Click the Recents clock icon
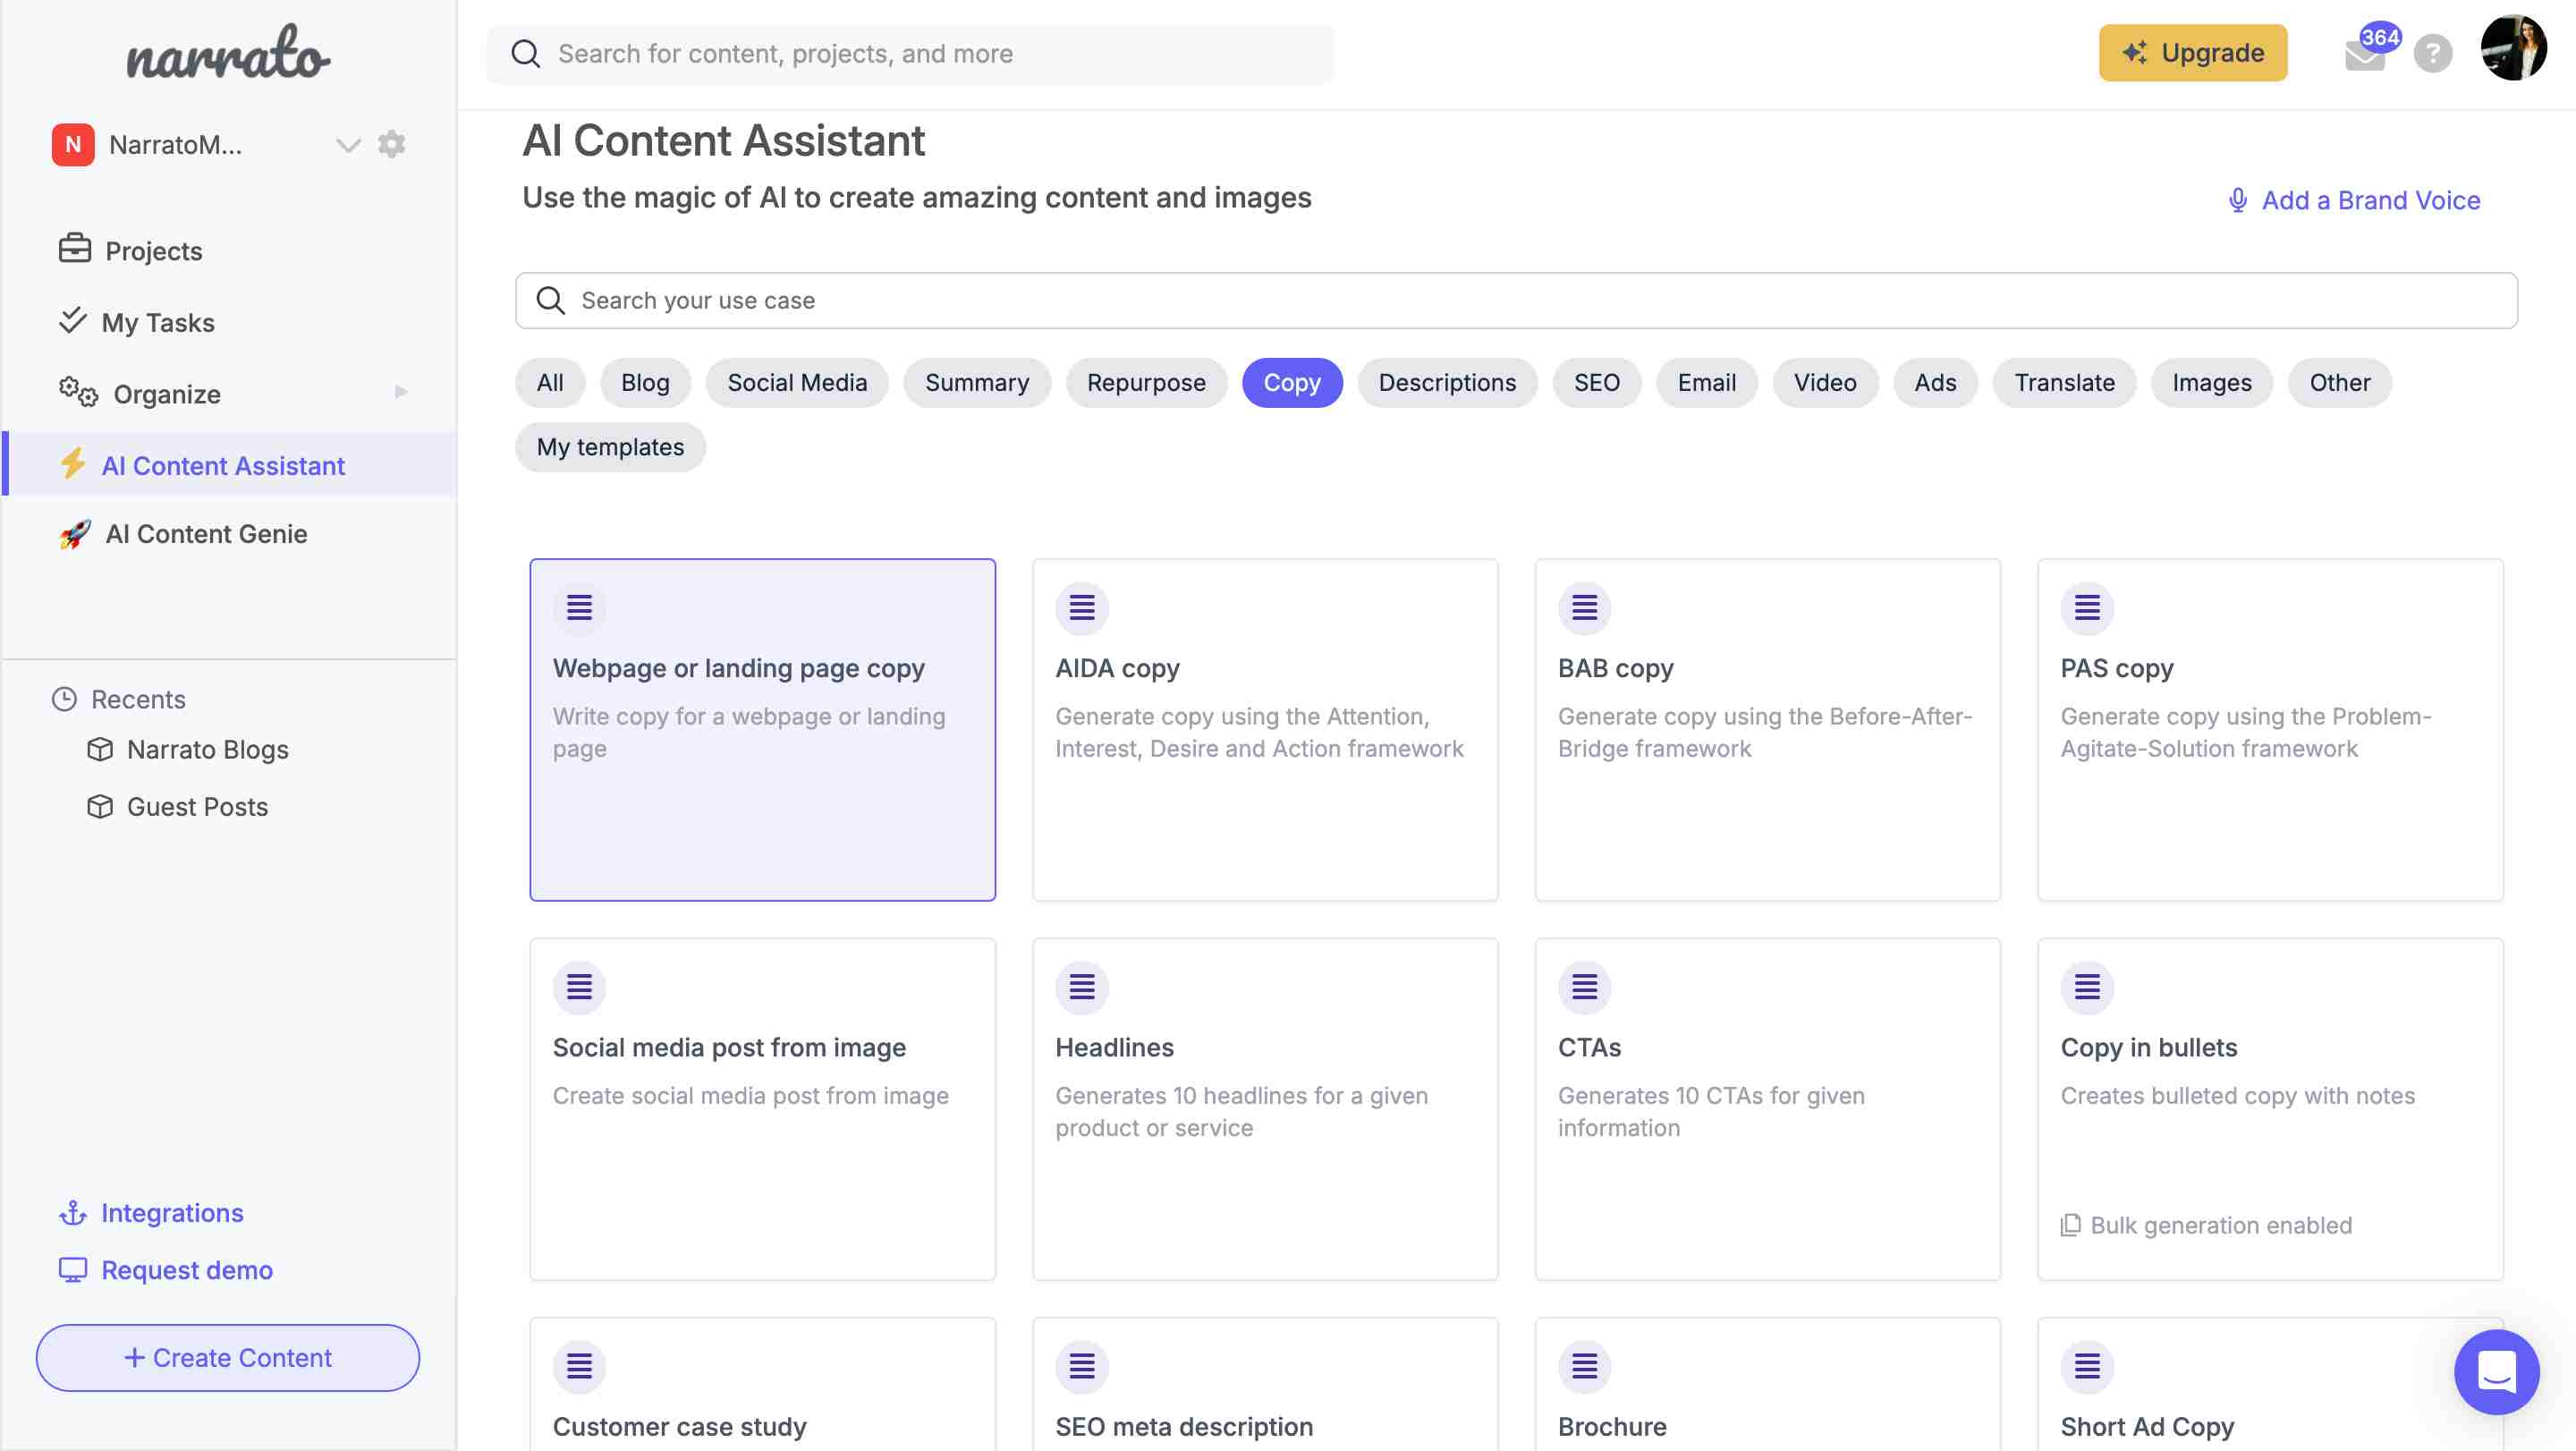The width and height of the screenshot is (2576, 1451). tap(64, 699)
